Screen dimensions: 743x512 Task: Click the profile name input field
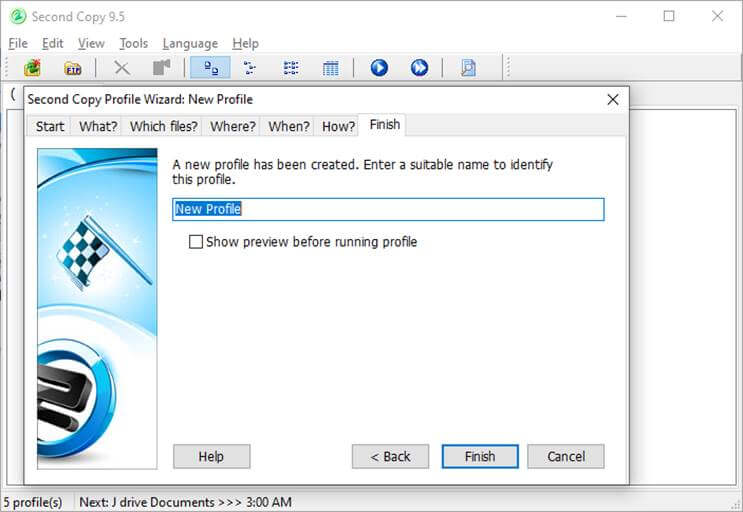coord(388,209)
